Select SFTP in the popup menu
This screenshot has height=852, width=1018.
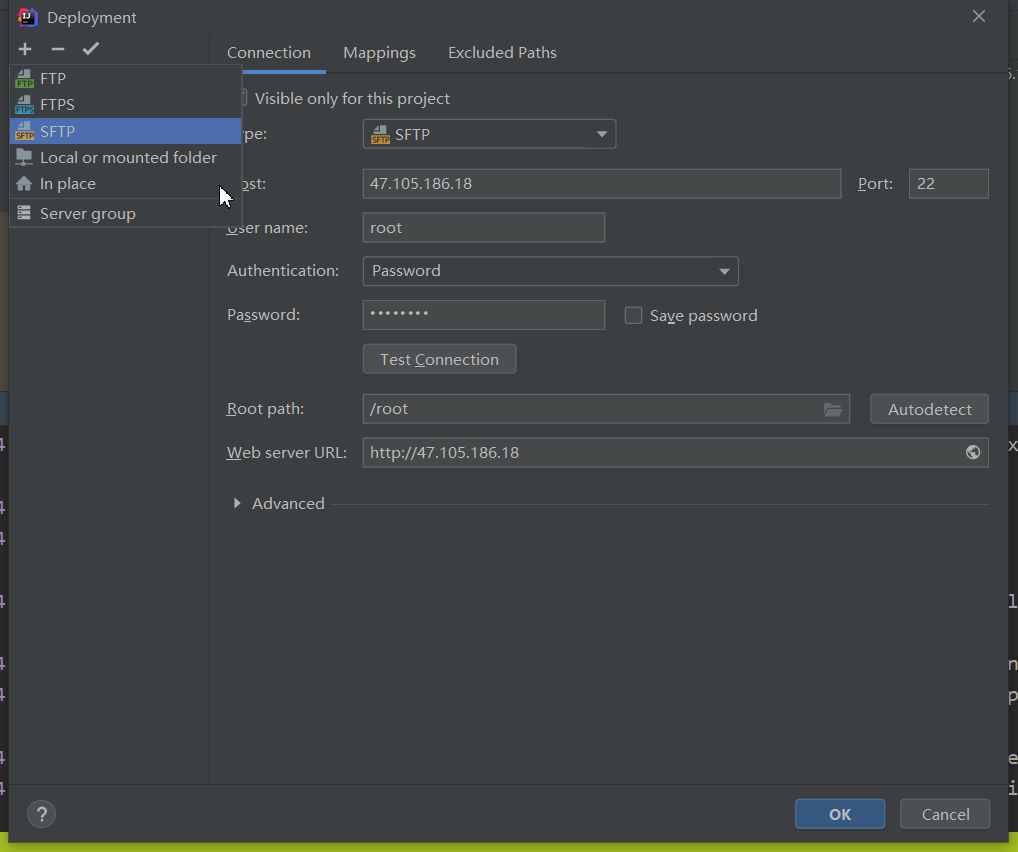click(125, 131)
